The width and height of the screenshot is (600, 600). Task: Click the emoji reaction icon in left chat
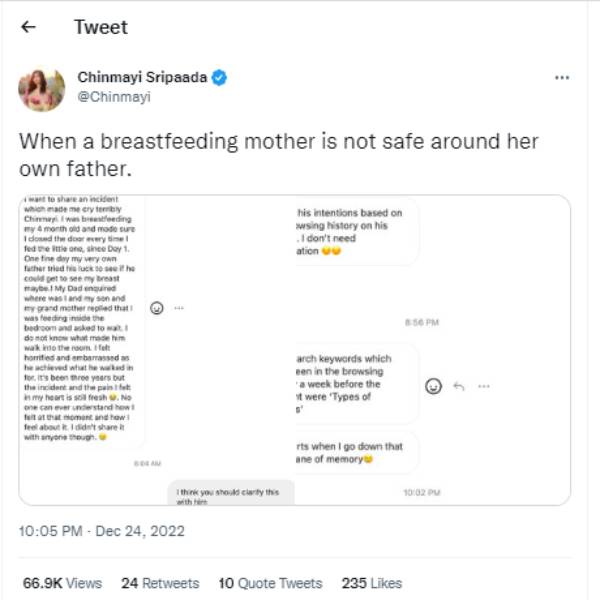click(x=157, y=308)
